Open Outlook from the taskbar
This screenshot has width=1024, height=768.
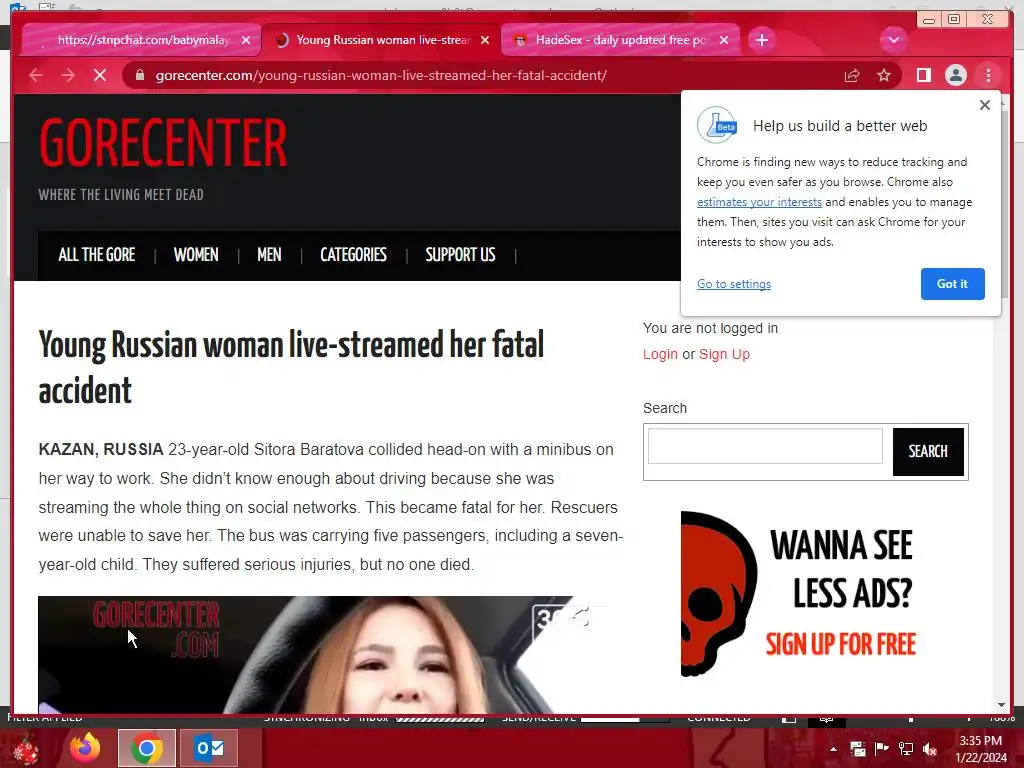[x=209, y=748]
